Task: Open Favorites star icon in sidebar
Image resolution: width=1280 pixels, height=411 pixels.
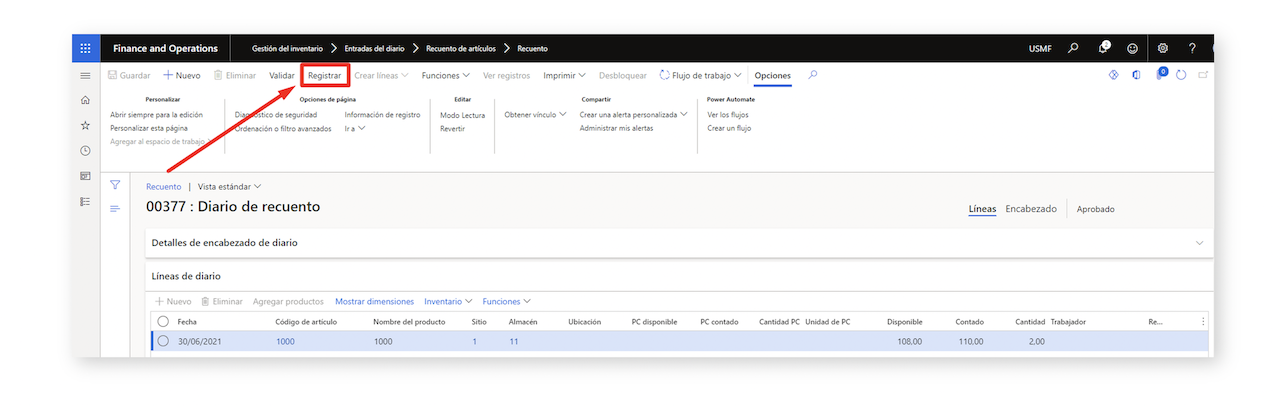Action: [x=85, y=125]
